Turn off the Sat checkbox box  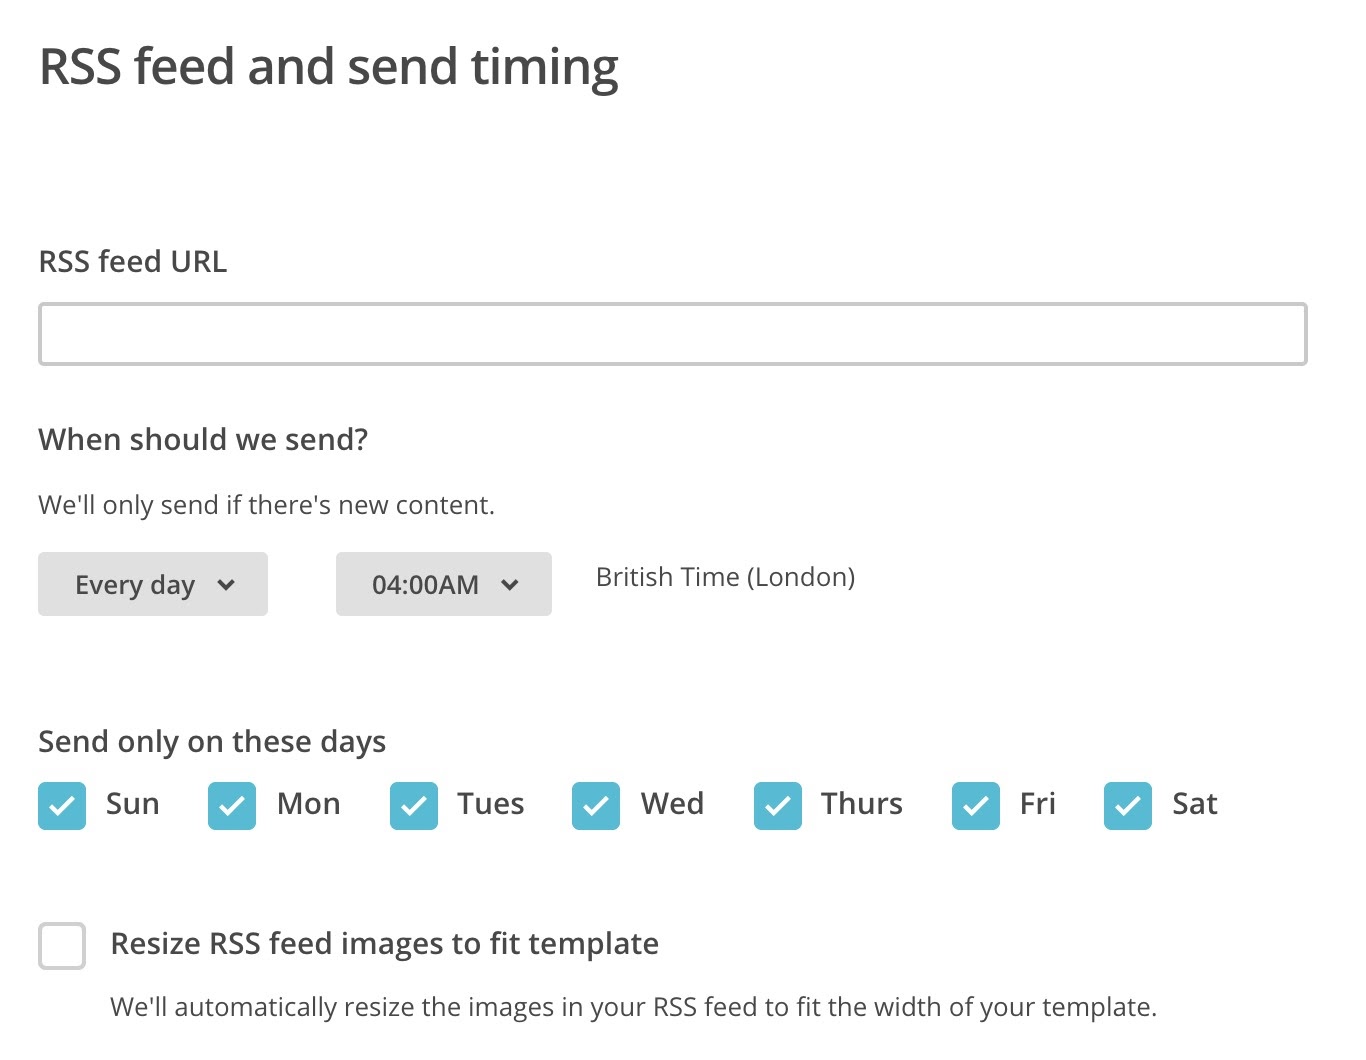point(1128,806)
